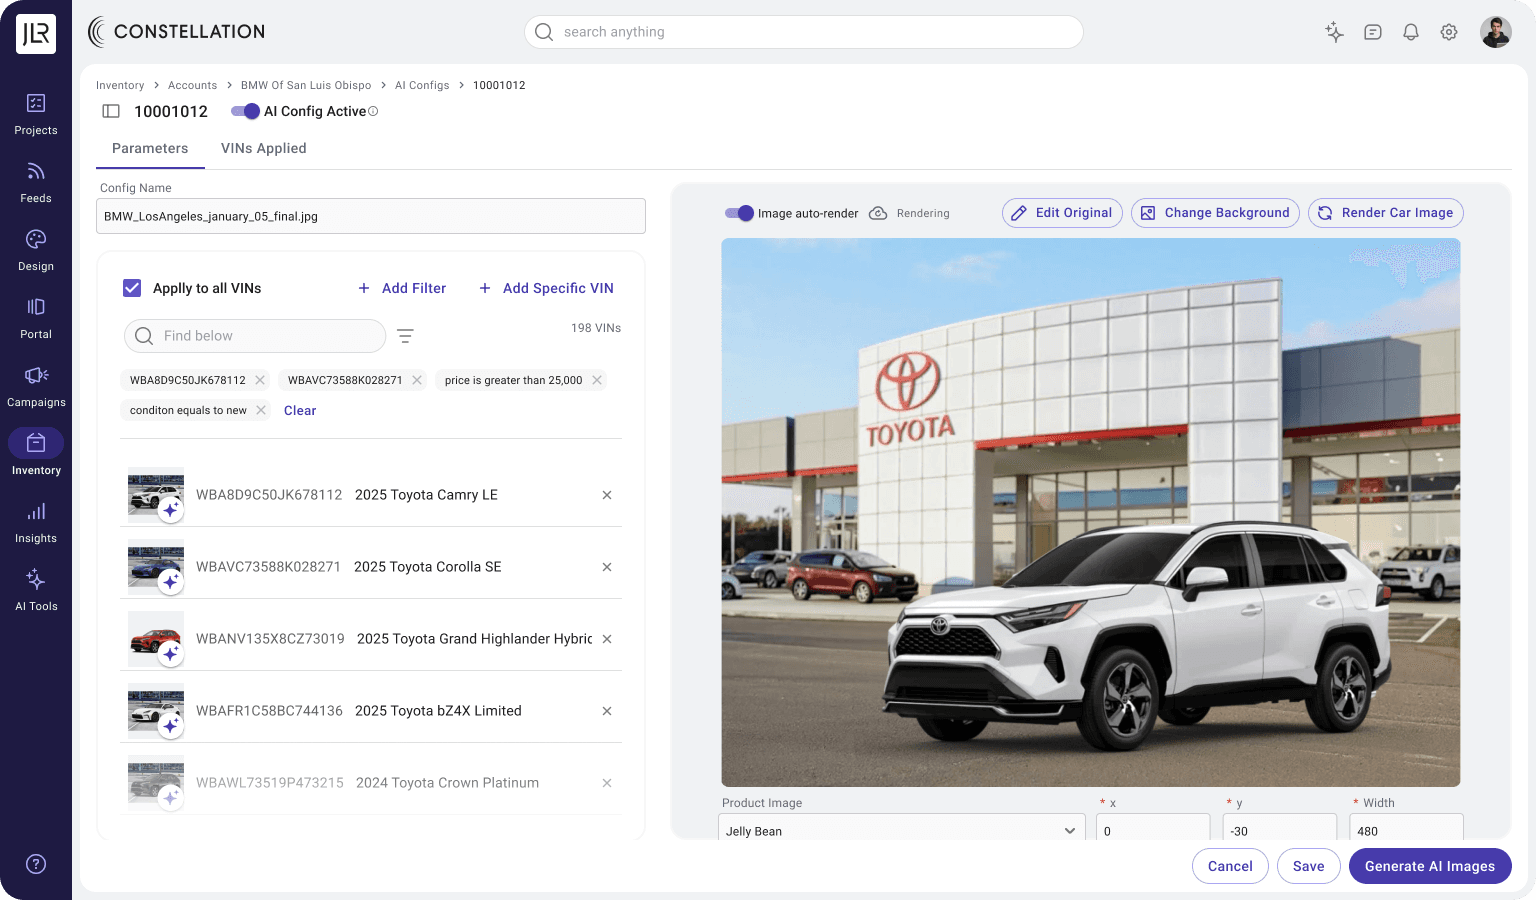Click the y input showing -30
Image resolution: width=1536 pixels, height=900 pixels.
pyautogui.click(x=1280, y=830)
